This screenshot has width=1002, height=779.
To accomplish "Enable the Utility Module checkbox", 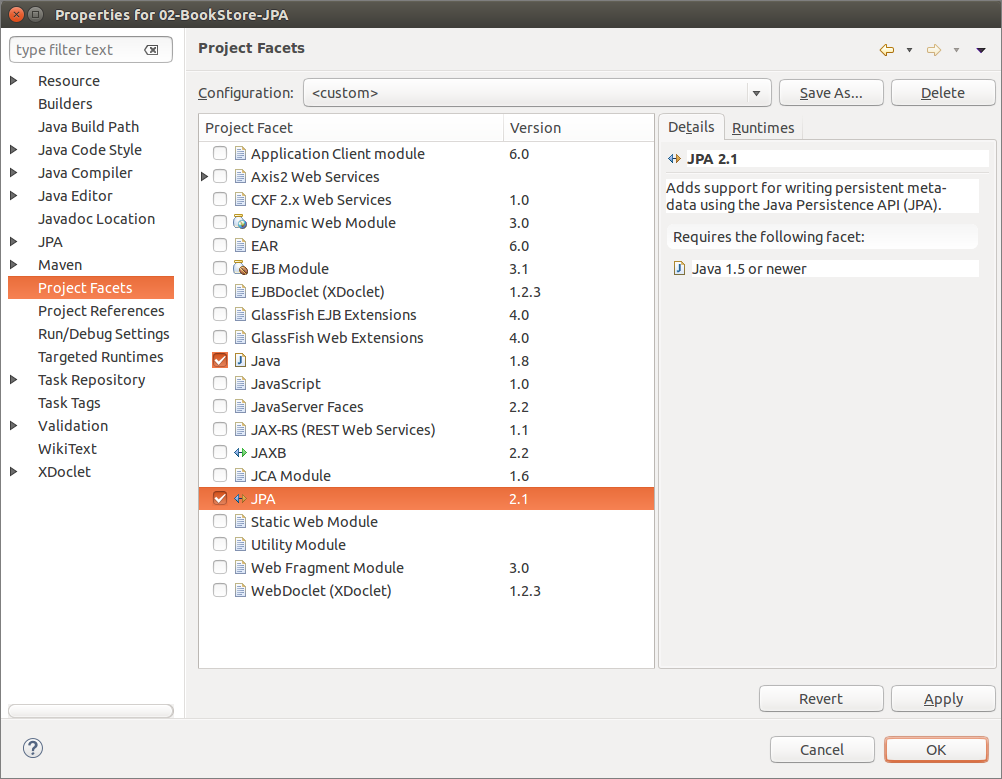I will [220, 544].
